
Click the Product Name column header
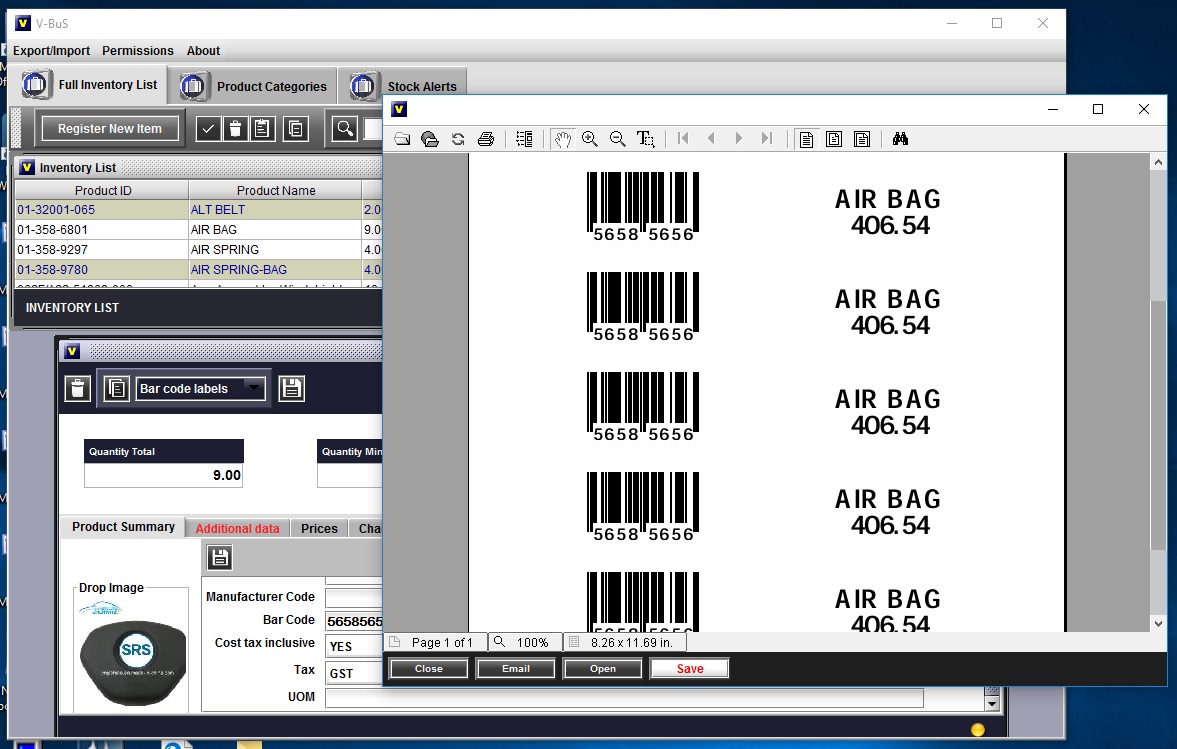point(275,191)
